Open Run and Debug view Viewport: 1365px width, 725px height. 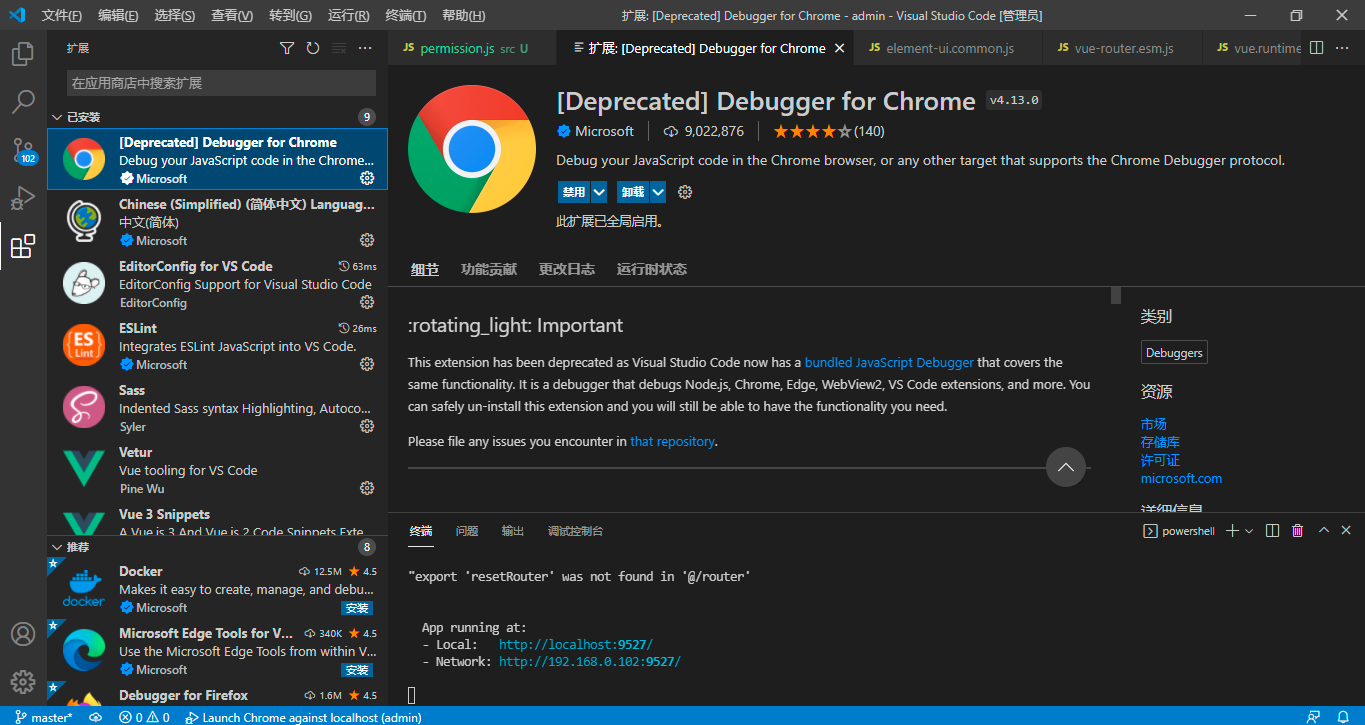tap(23, 198)
